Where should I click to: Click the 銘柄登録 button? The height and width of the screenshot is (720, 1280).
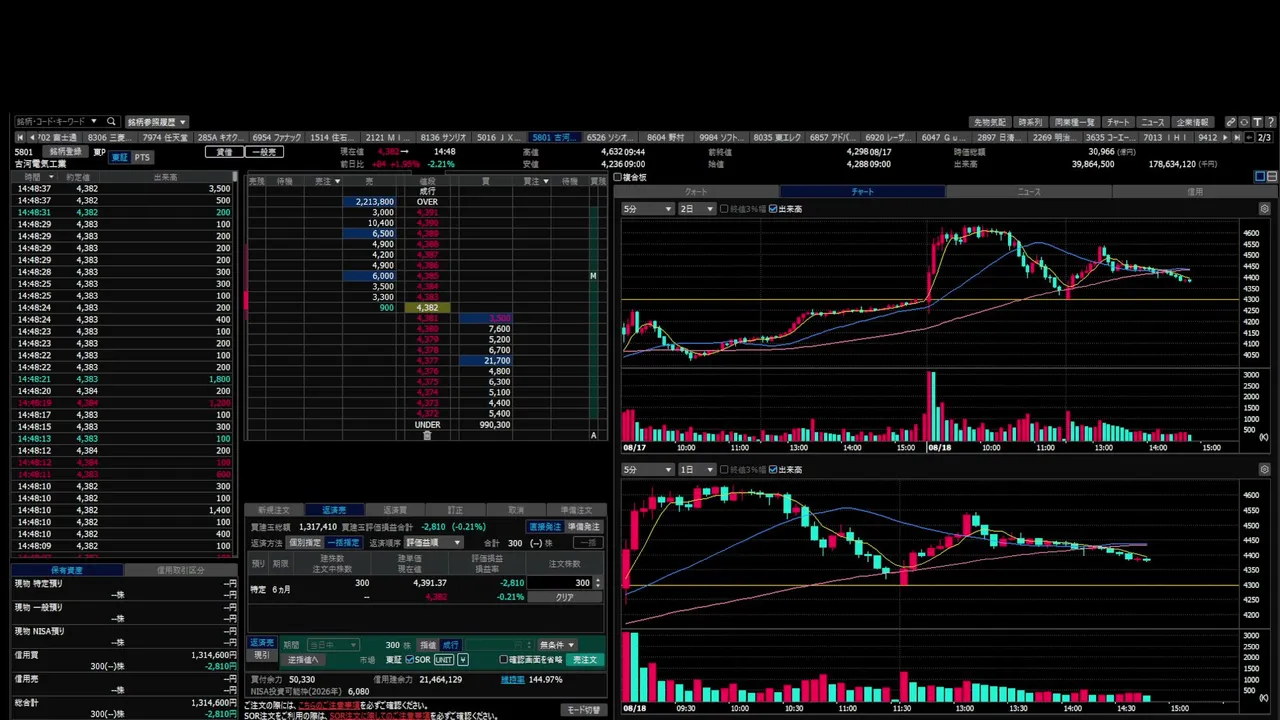pos(66,152)
